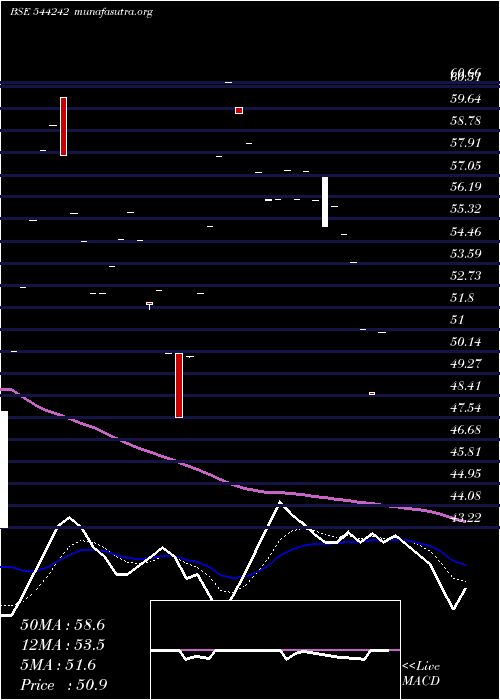
Task: Click the 50MA : 58.6 readout
Action: point(62,625)
